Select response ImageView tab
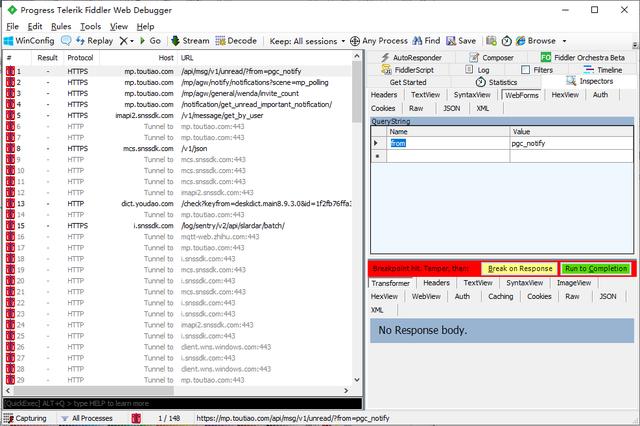The height and width of the screenshot is (426, 640). [573, 282]
